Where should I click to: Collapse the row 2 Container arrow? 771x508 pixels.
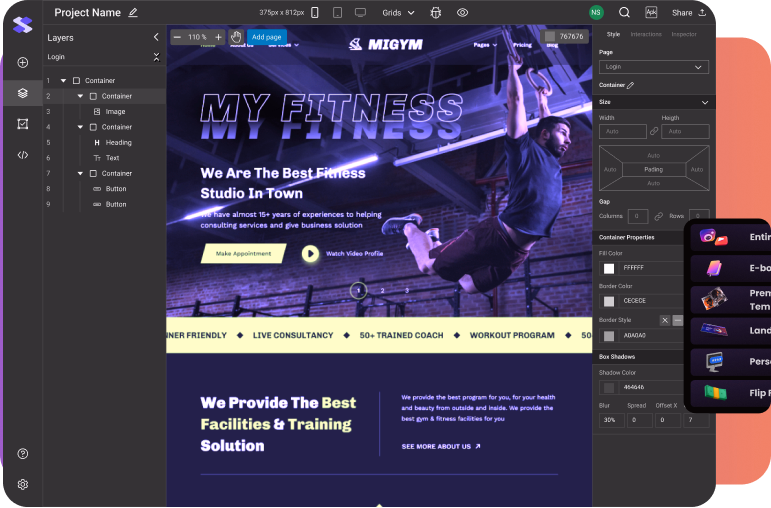coord(80,96)
